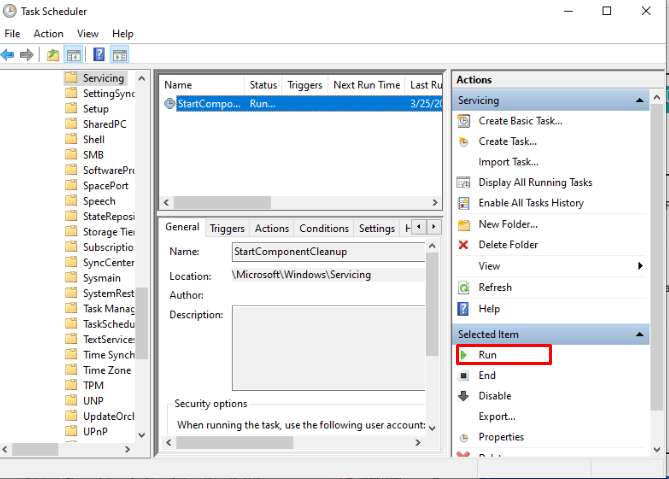Expand the View submenu arrow in Actions
669x479 pixels.
640,266
